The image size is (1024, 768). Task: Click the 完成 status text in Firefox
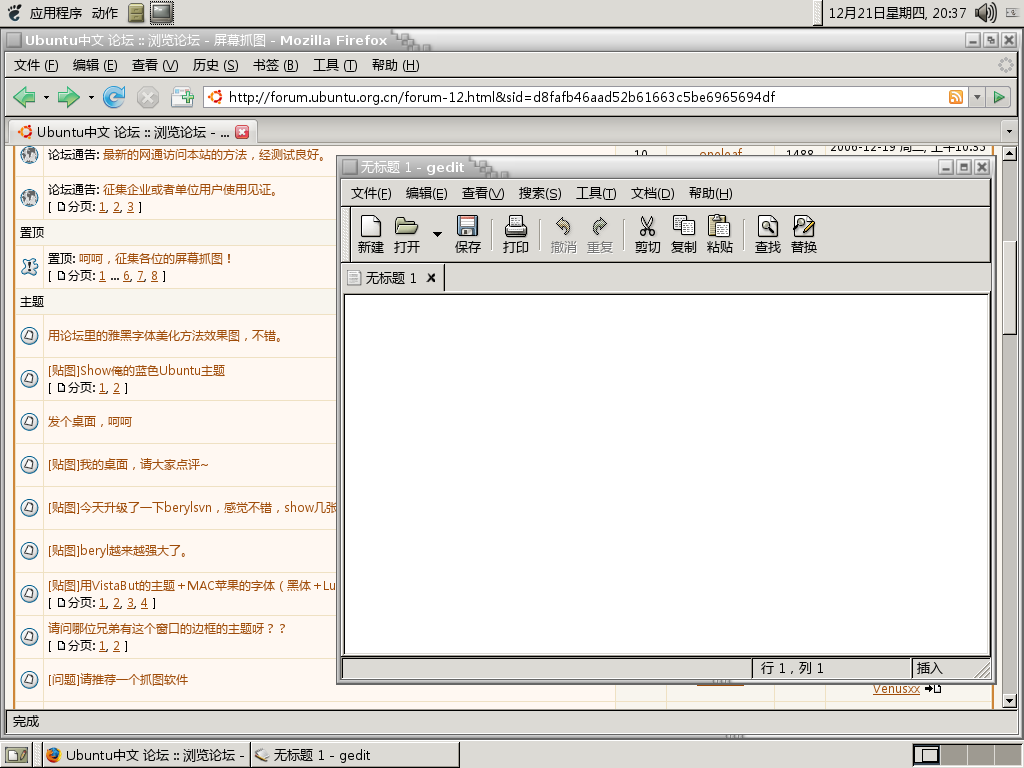tap(26, 722)
